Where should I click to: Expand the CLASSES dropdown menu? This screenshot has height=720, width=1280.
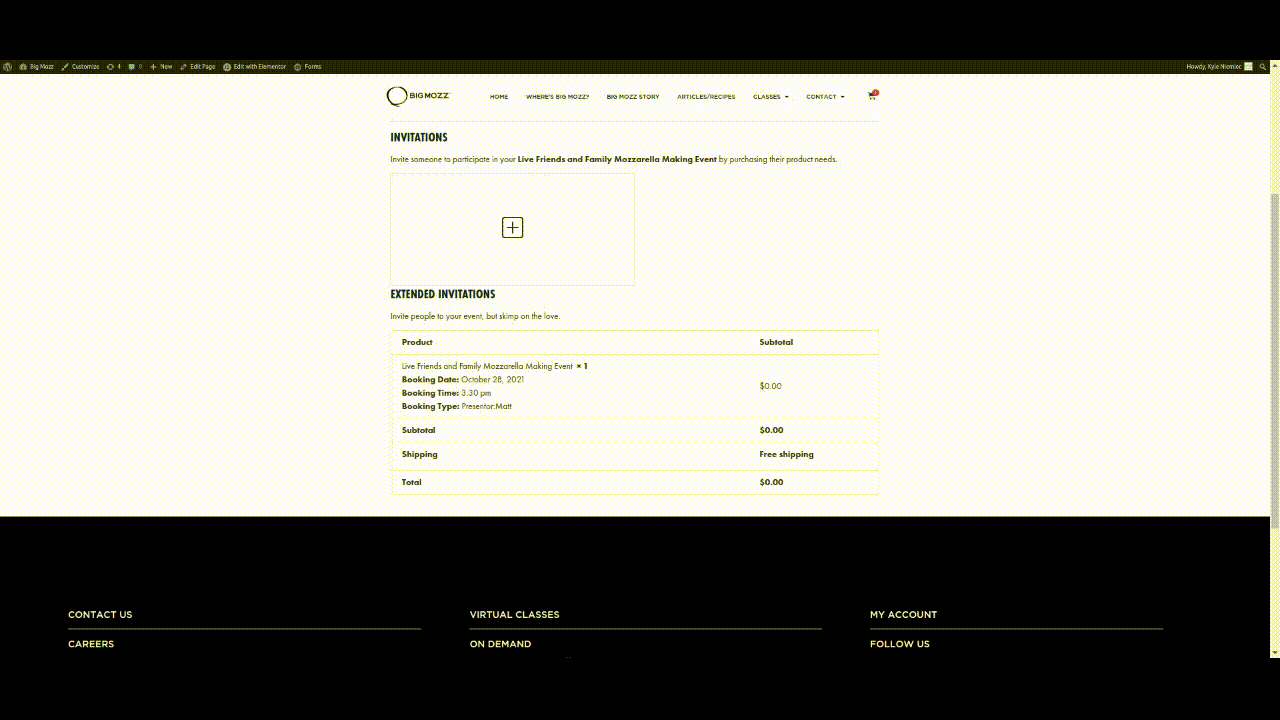click(770, 97)
